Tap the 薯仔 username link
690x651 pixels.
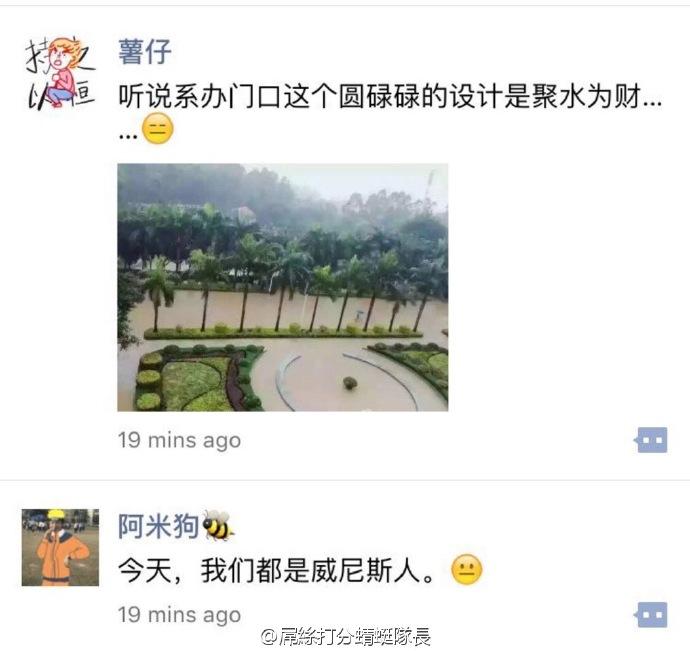[145, 52]
